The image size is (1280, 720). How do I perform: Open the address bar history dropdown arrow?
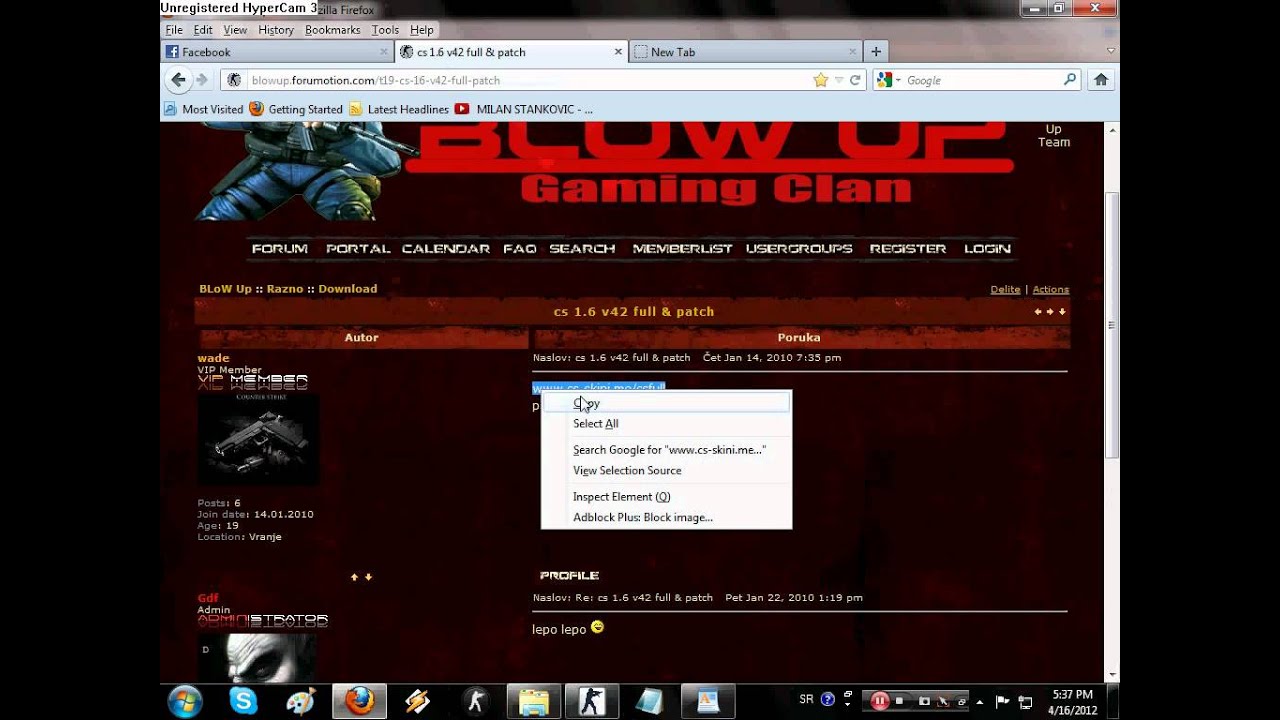(x=839, y=80)
